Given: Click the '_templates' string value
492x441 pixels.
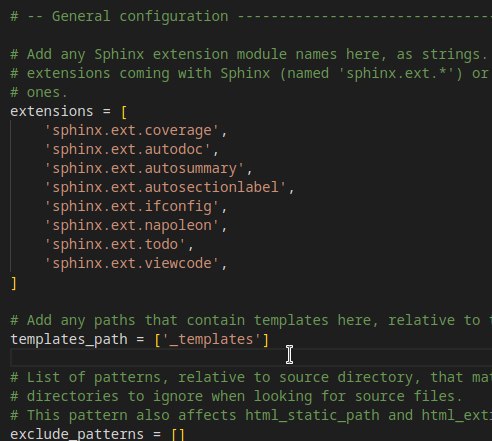Looking at the screenshot, I should point(212,340).
